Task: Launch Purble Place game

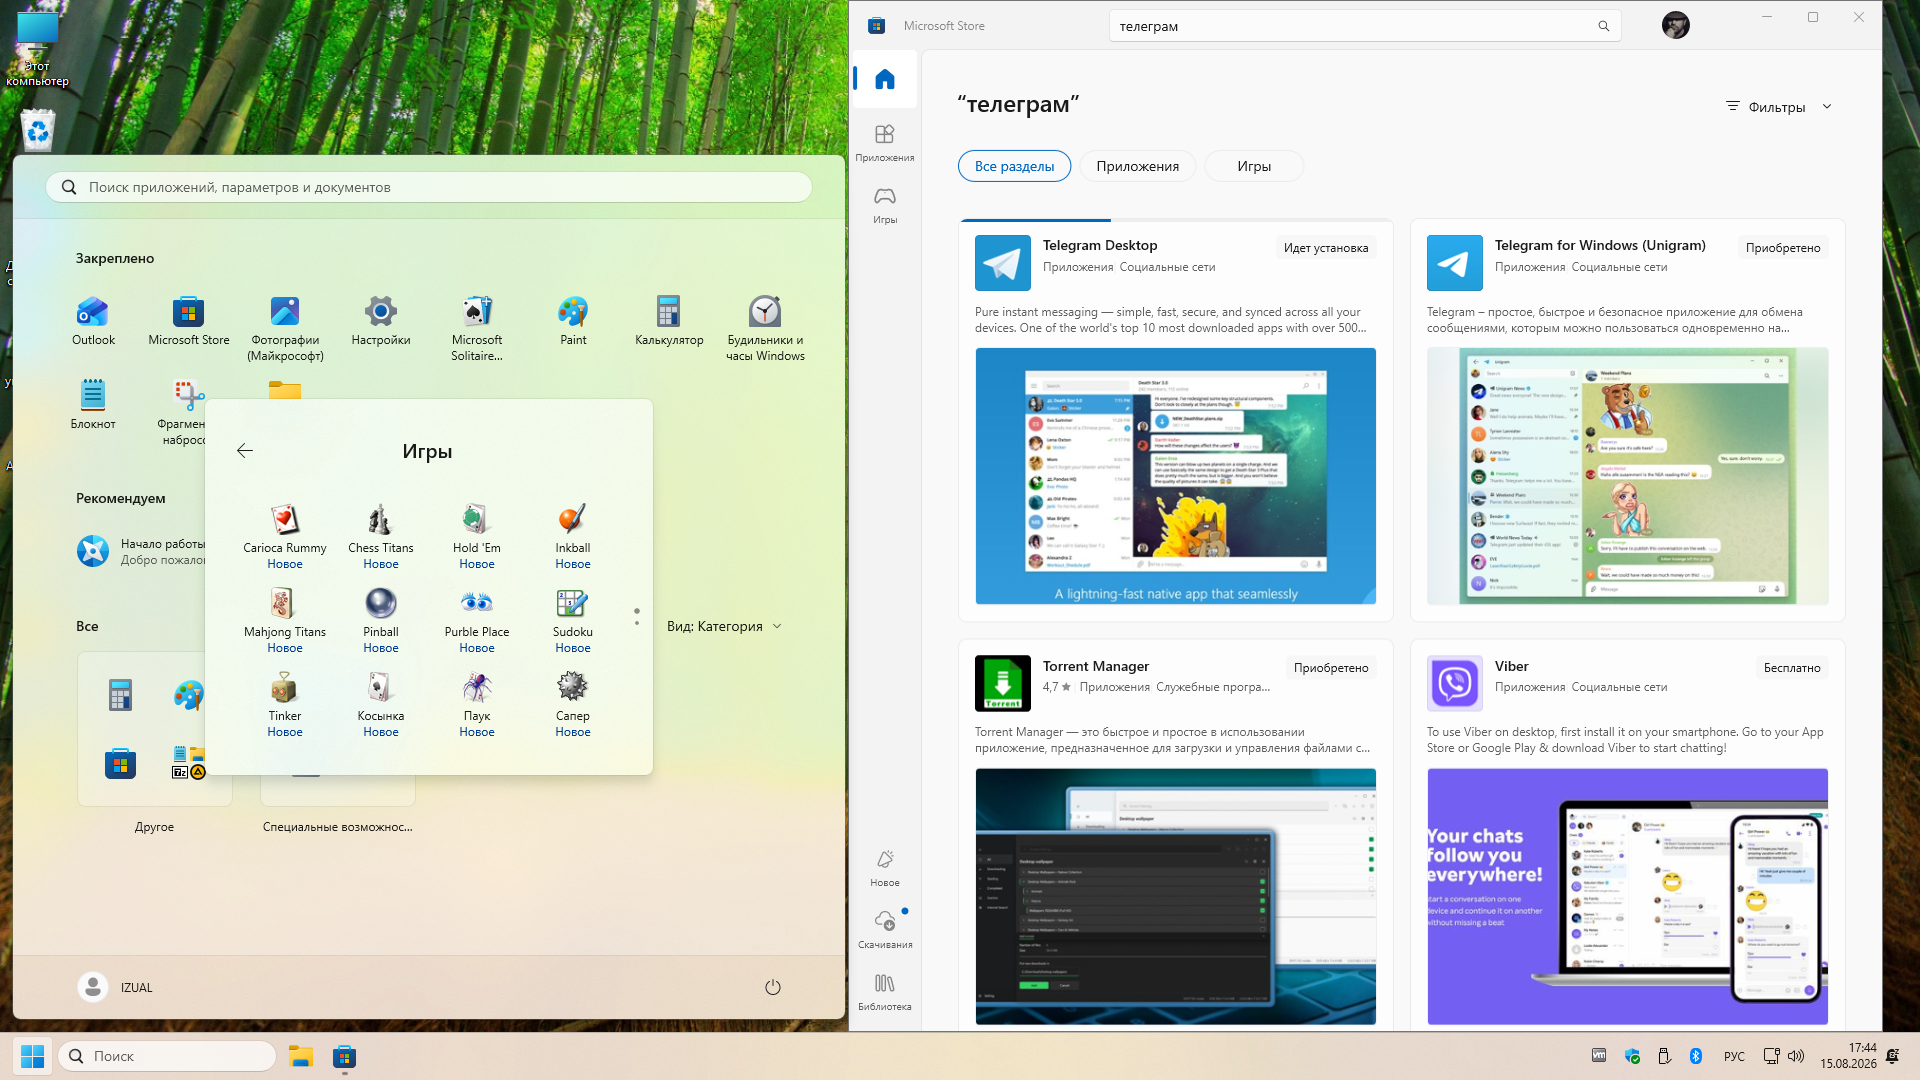Action: click(x=477, y=620)
